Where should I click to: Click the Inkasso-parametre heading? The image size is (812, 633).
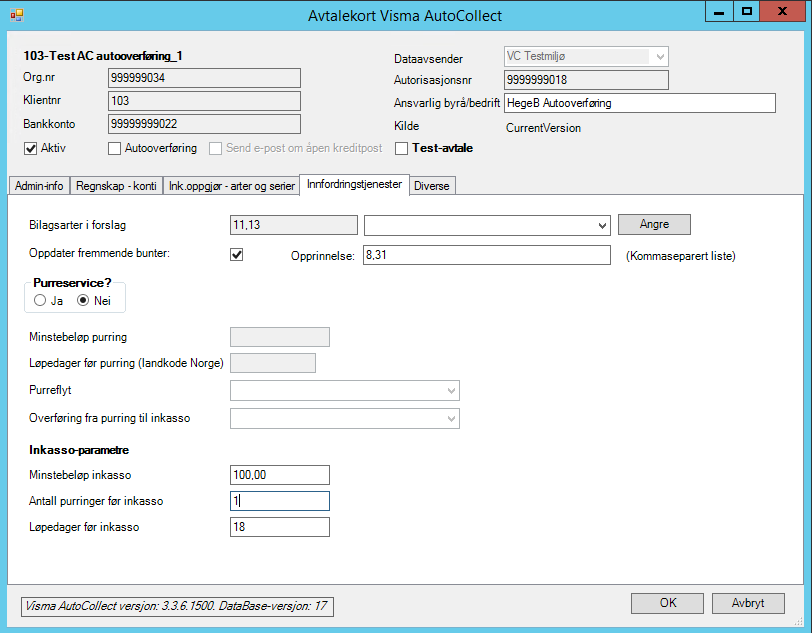coord(79,450)
